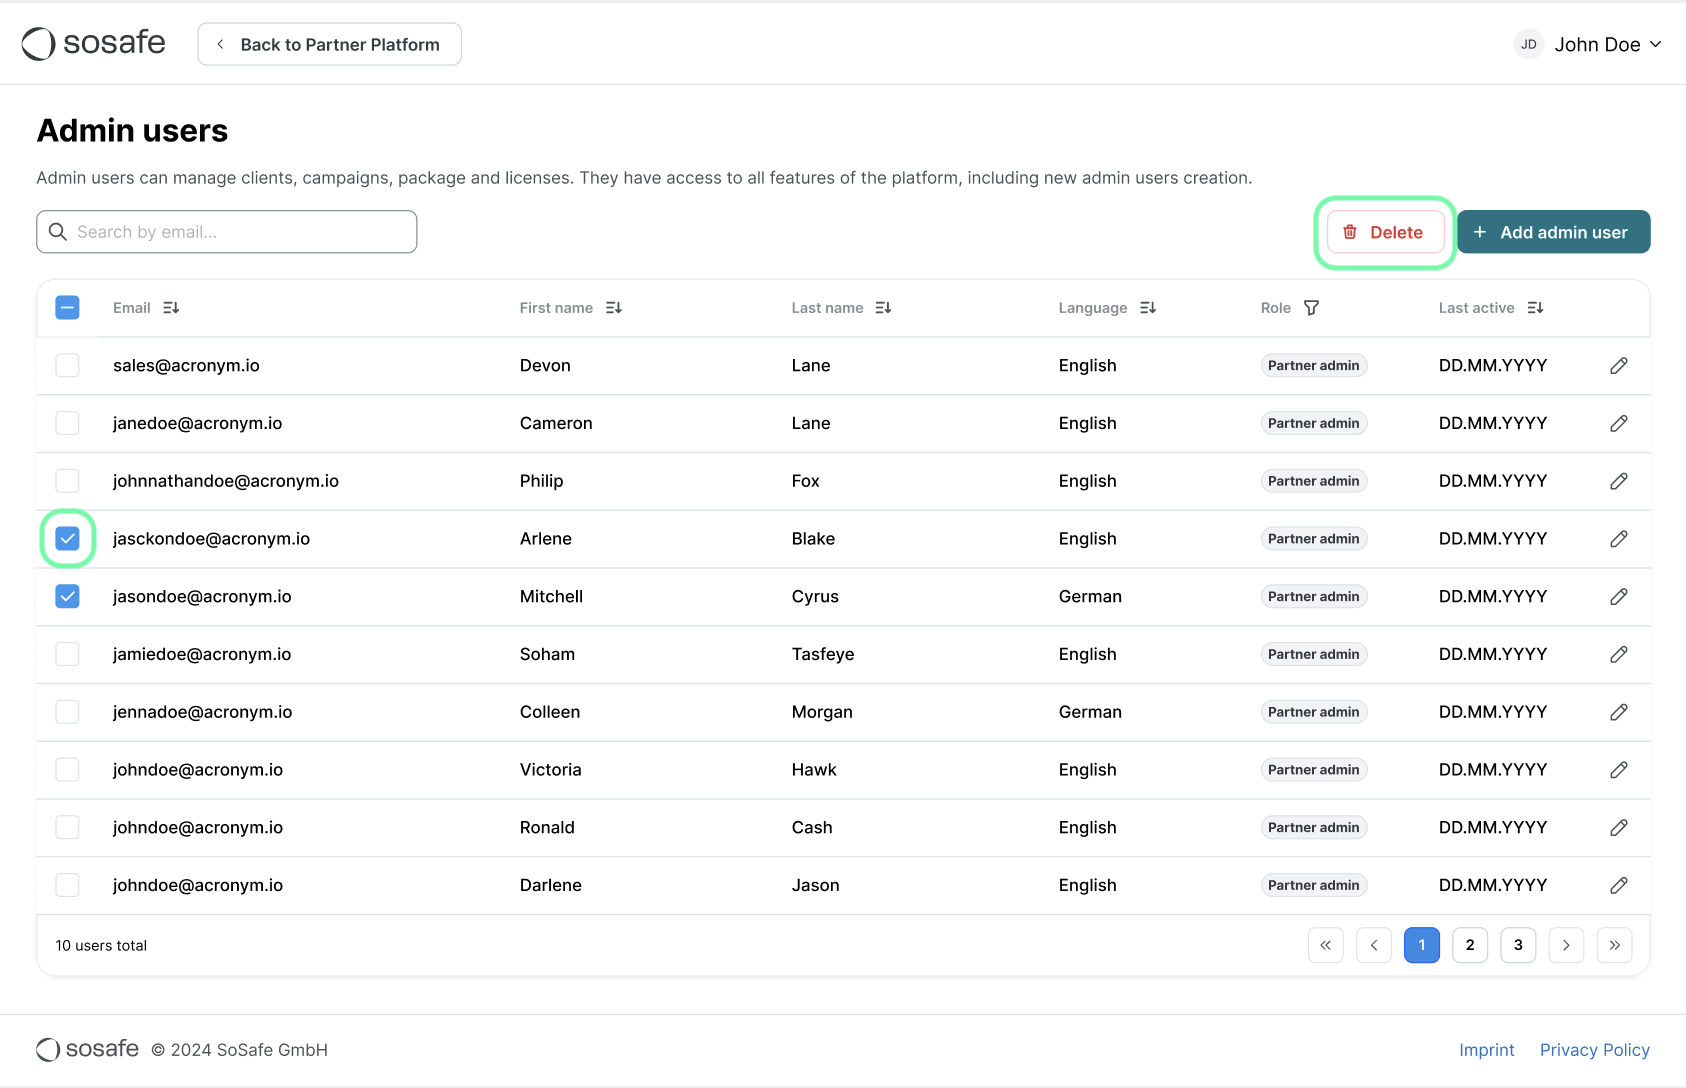Open page 2 of users
This screenshot has width=1686, height=1088.
click(1470, 945)
